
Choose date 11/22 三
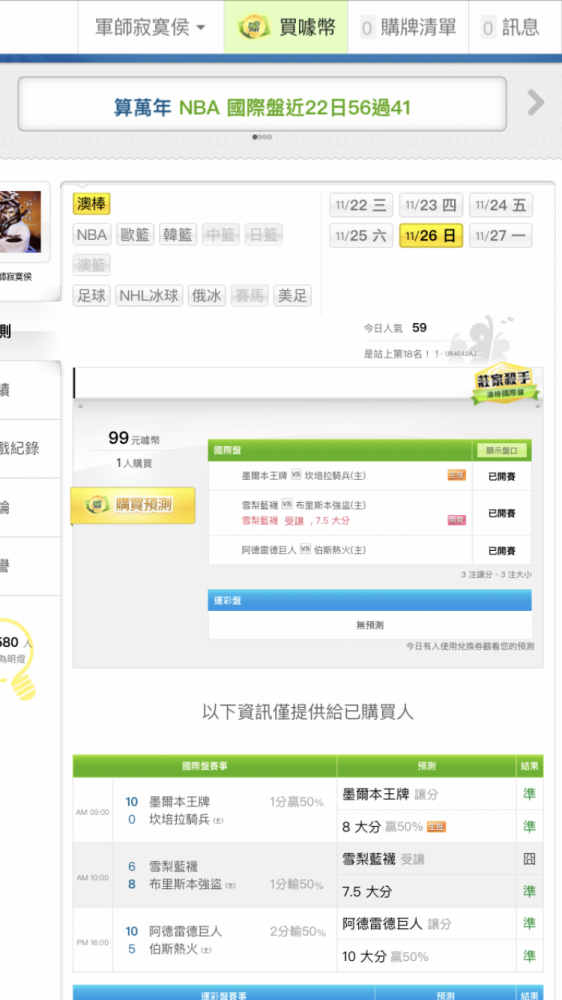coord(362,205)
